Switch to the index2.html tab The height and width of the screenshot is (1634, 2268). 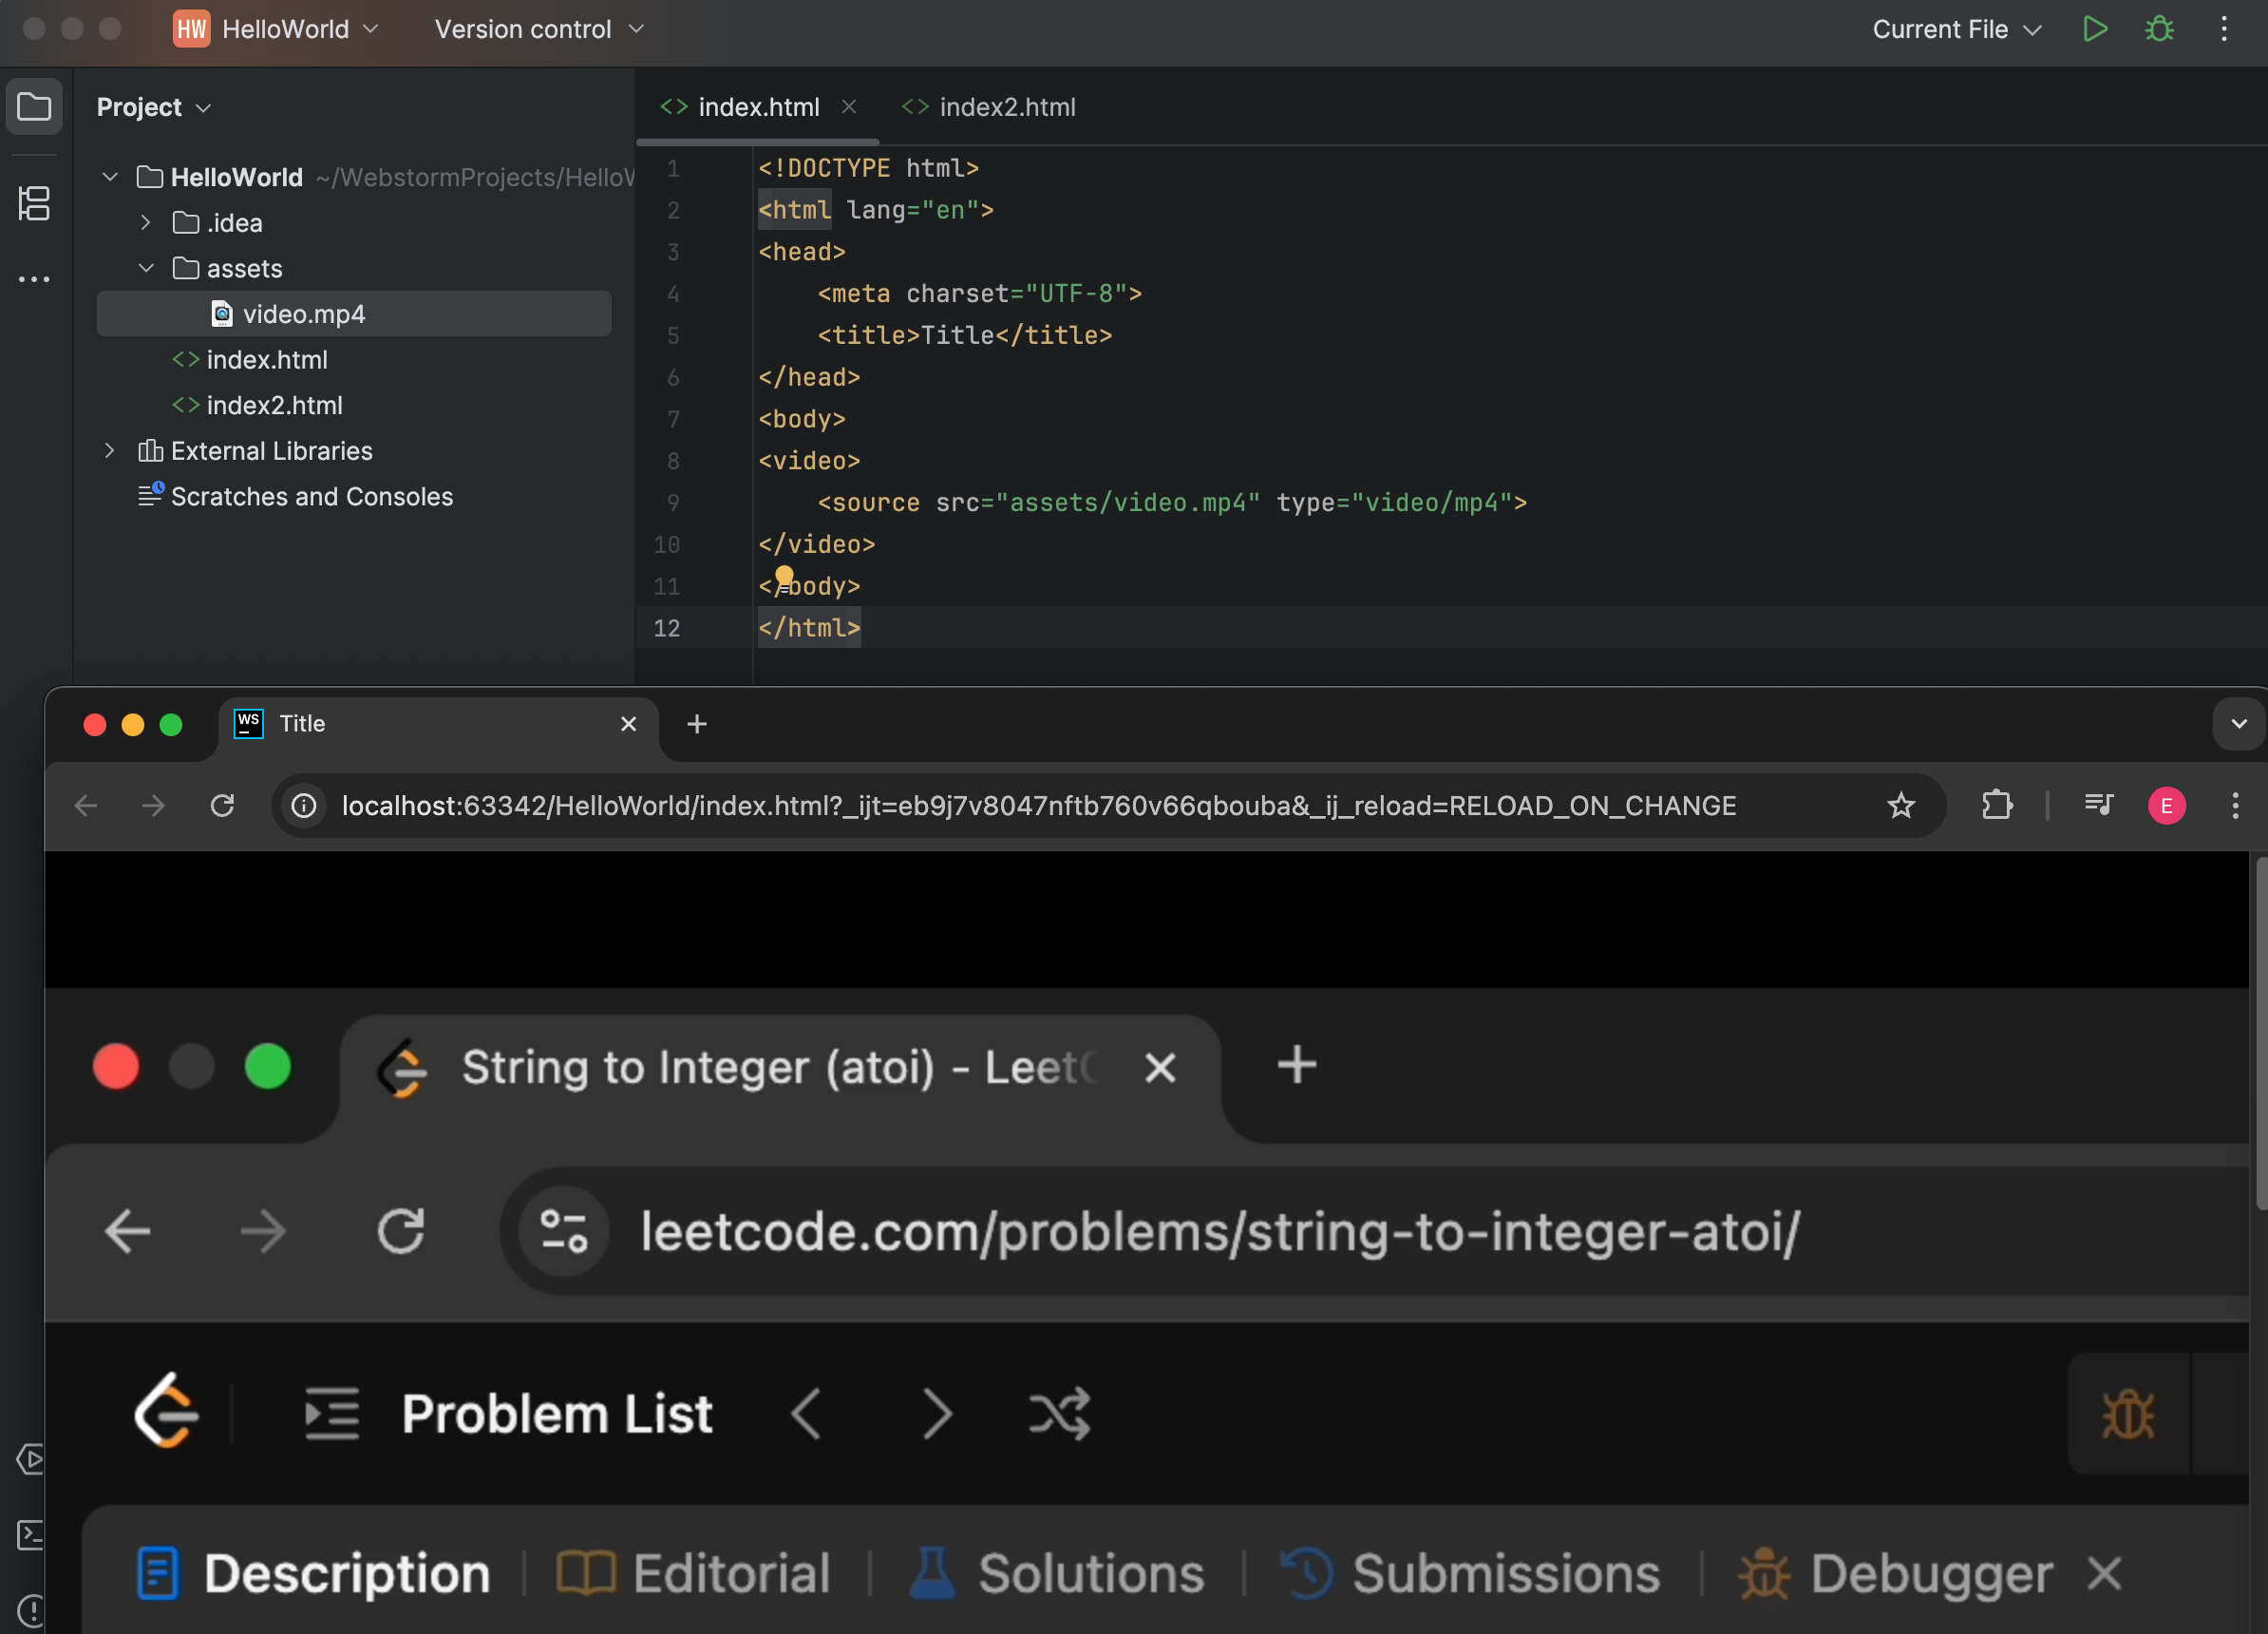click(1006, 107)
